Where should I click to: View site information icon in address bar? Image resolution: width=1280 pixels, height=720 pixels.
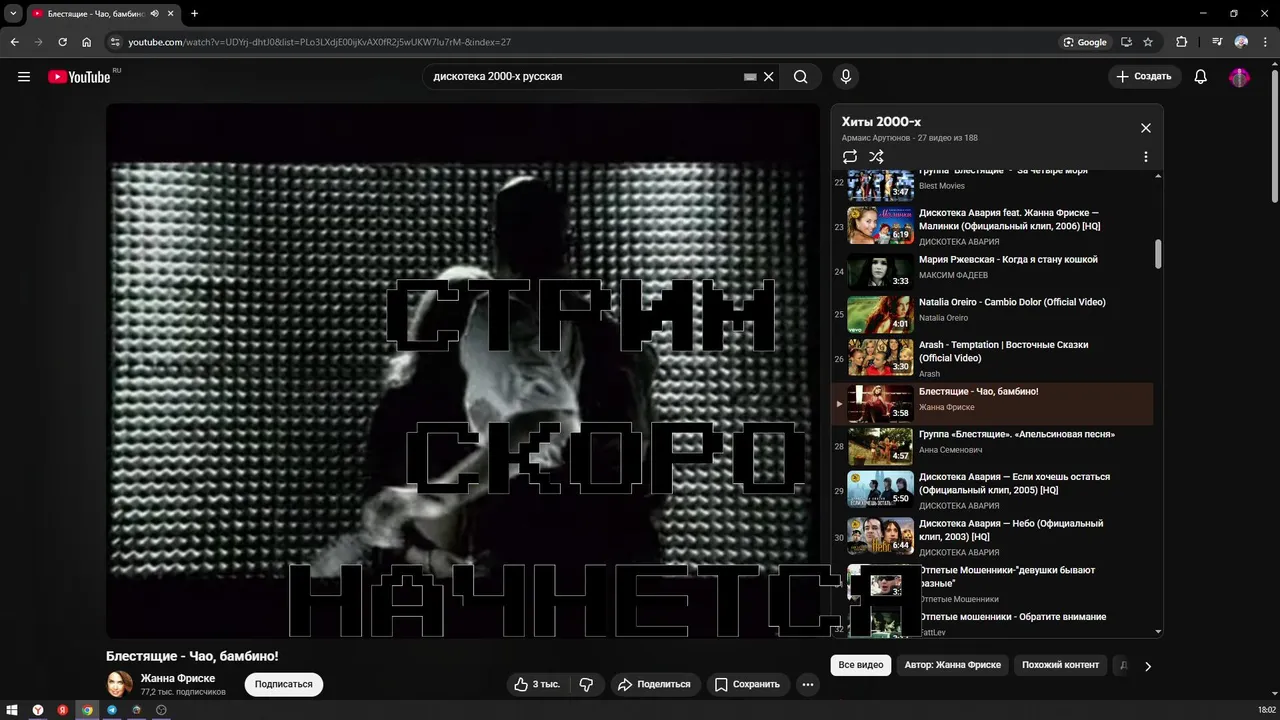(x=115, y=42)
